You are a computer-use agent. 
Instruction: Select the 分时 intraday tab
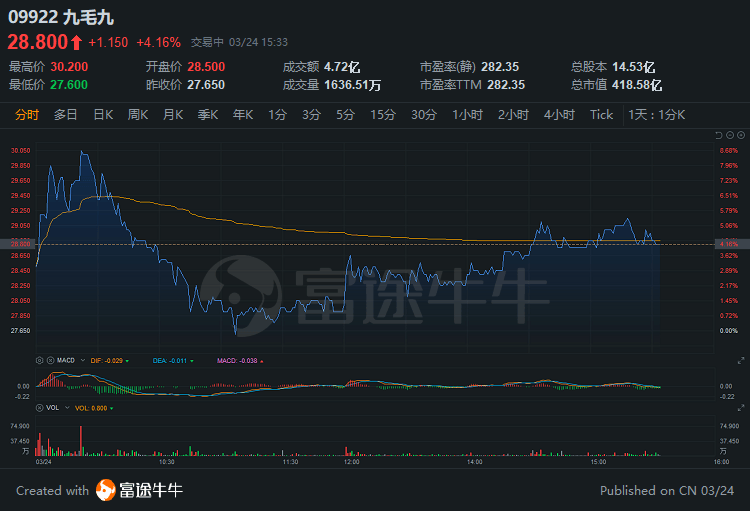click(27, 115)
